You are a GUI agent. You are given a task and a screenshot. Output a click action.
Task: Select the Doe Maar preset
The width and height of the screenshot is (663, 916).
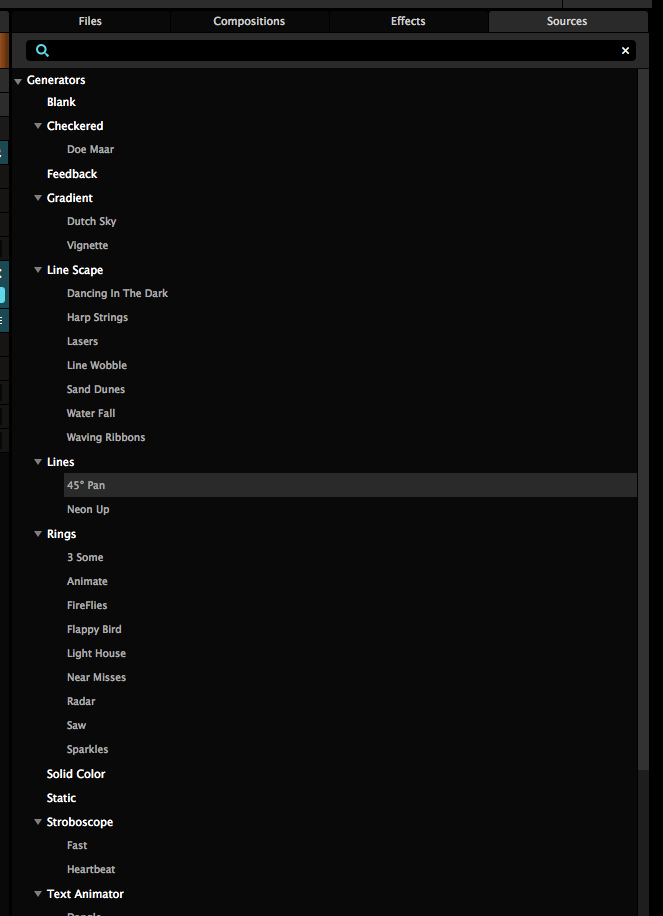(x=91, y=150)
